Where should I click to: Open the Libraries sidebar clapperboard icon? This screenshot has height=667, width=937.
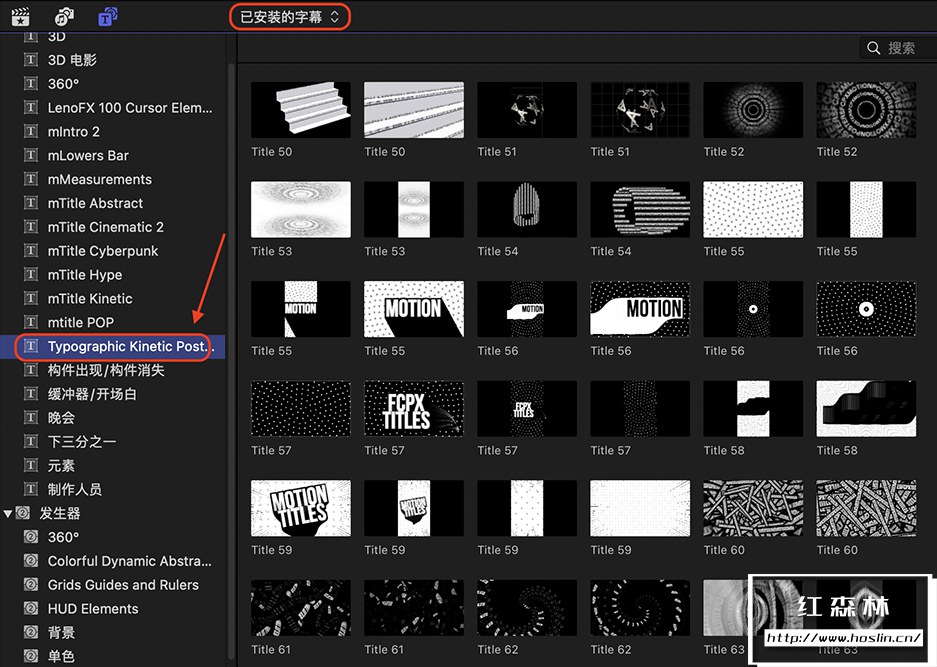click(20, 16)
